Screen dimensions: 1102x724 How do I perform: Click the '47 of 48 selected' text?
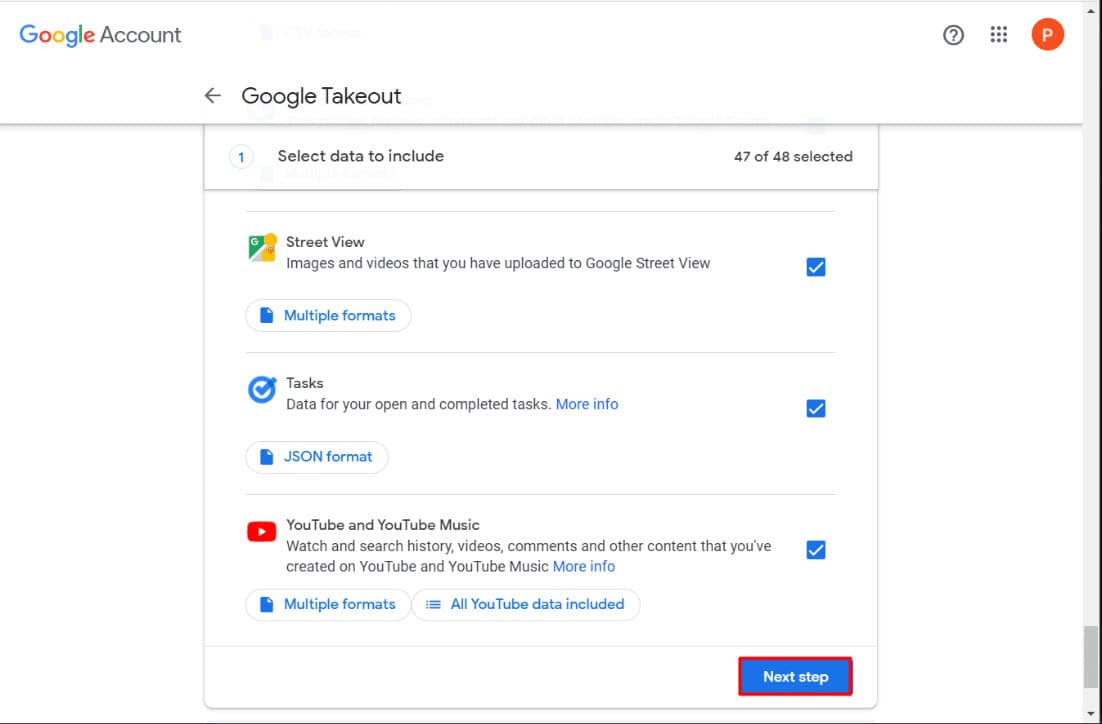click(x=793, y=157)
